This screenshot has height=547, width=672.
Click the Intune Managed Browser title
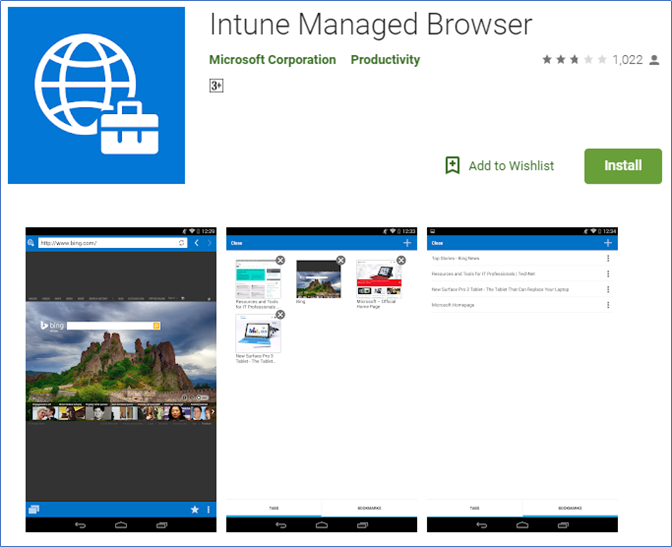[371, 24]
